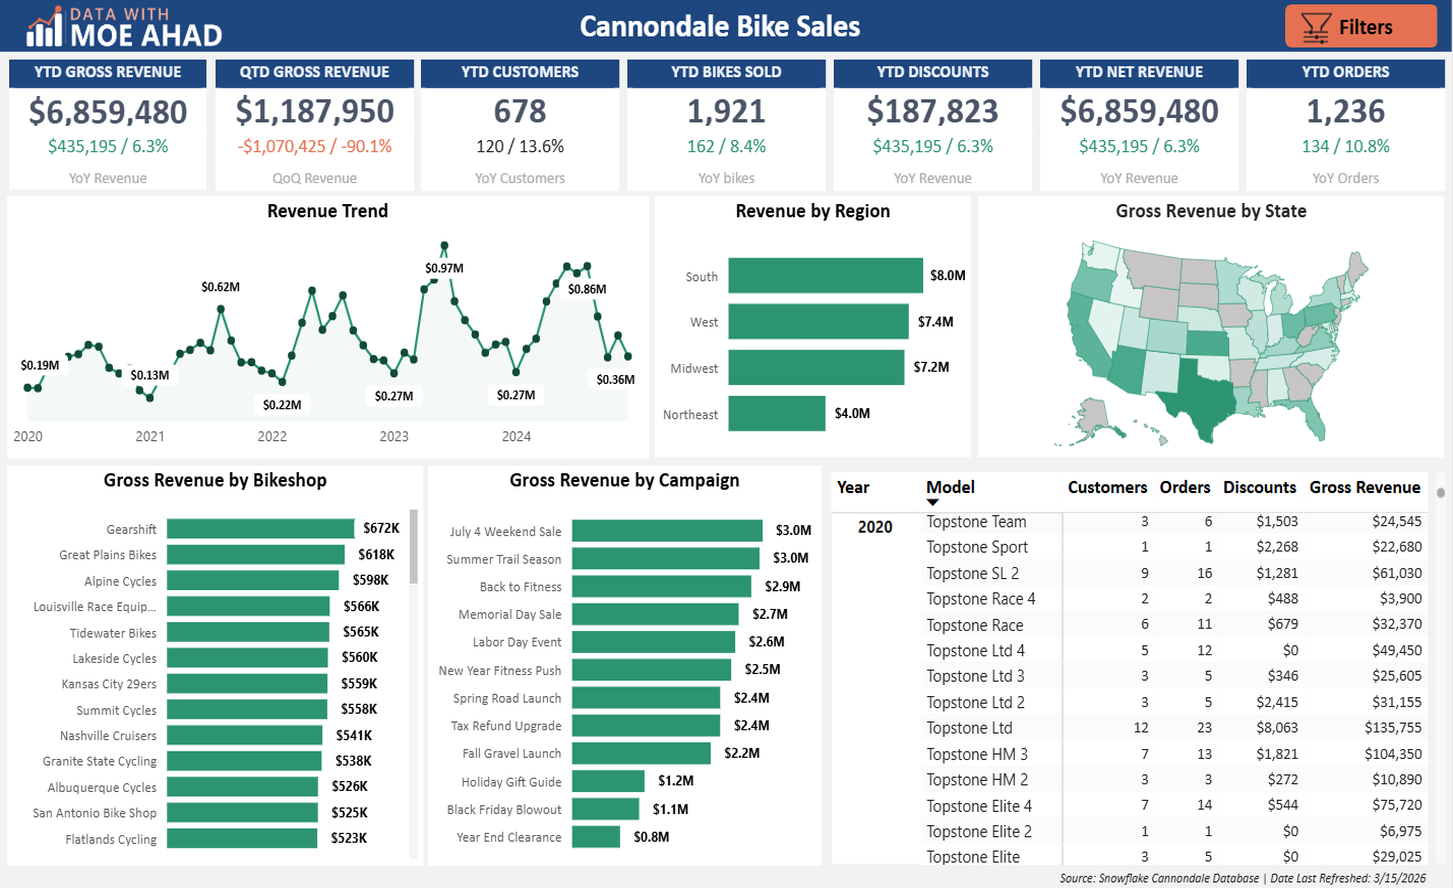The width and height of the screenshot is (1453, 888).
Task: Click the QTD Gross Revenue card value
Action: pyautogui.click(x=315, y=112)
